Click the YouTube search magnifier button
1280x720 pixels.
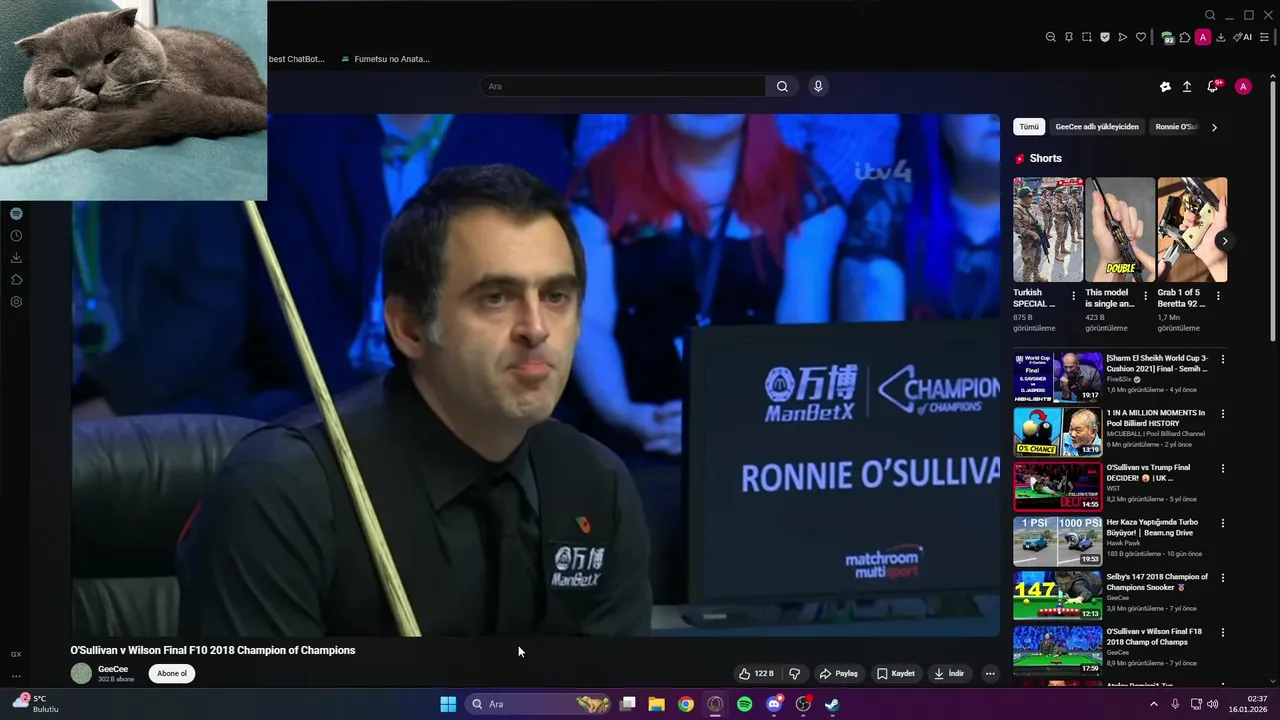tap(782, 87)
